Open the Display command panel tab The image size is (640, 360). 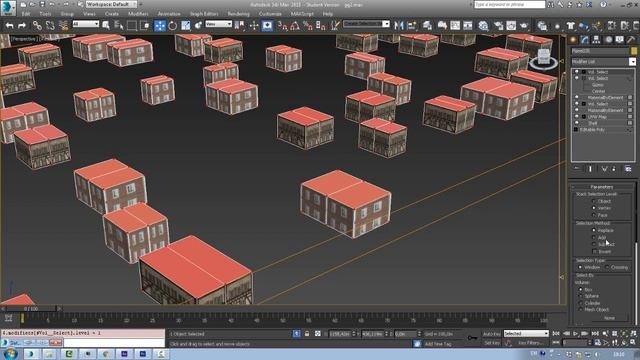coord(620,40)
